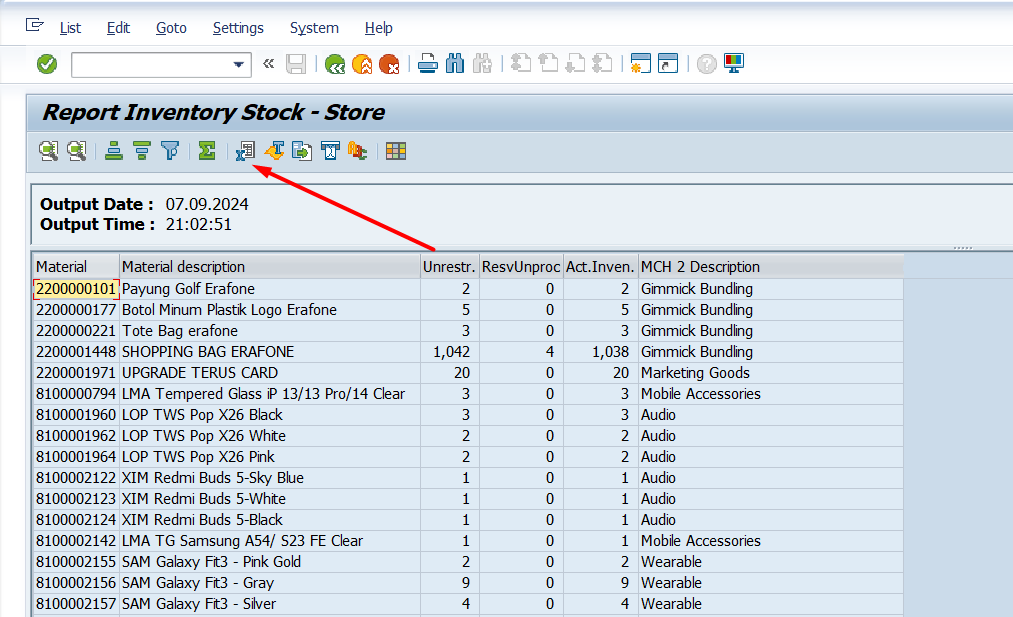The height and width of the screenshot is (617, 1013).
Task: Click the Back green arrow icon
Action: (335, 64)
